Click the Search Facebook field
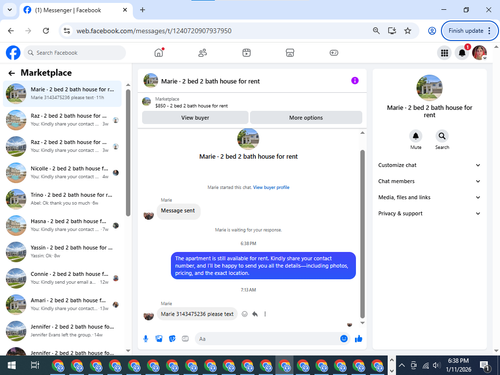 click(x=75, y=53)
